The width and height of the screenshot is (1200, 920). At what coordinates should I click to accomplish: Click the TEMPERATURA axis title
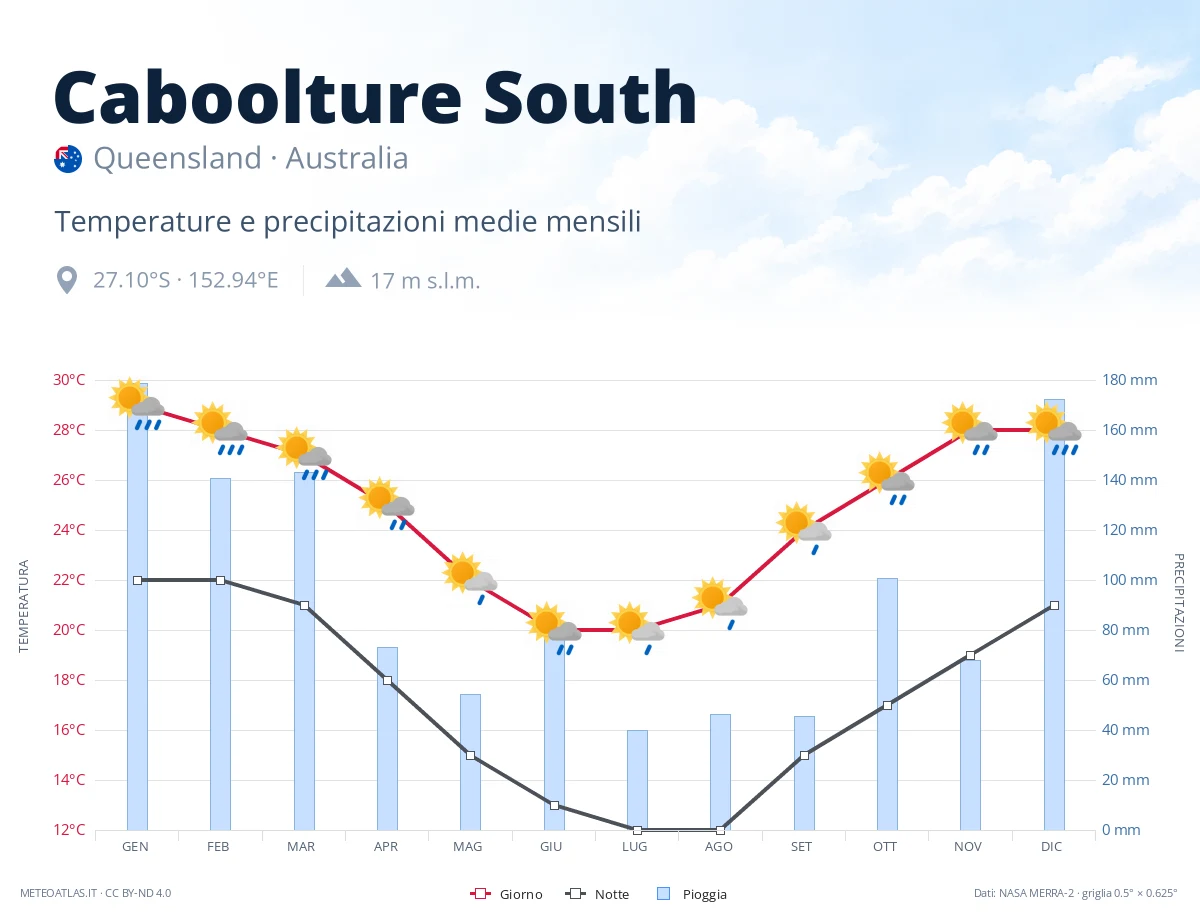[24, 606]
